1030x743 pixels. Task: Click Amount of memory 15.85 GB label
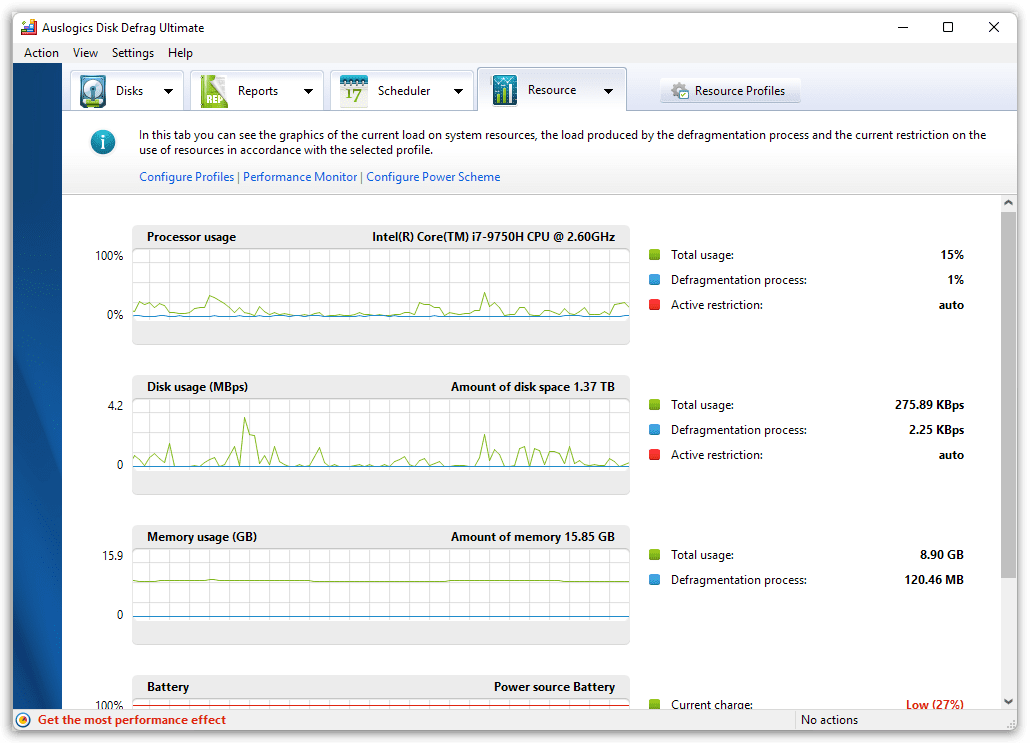(x=533, y=537)
